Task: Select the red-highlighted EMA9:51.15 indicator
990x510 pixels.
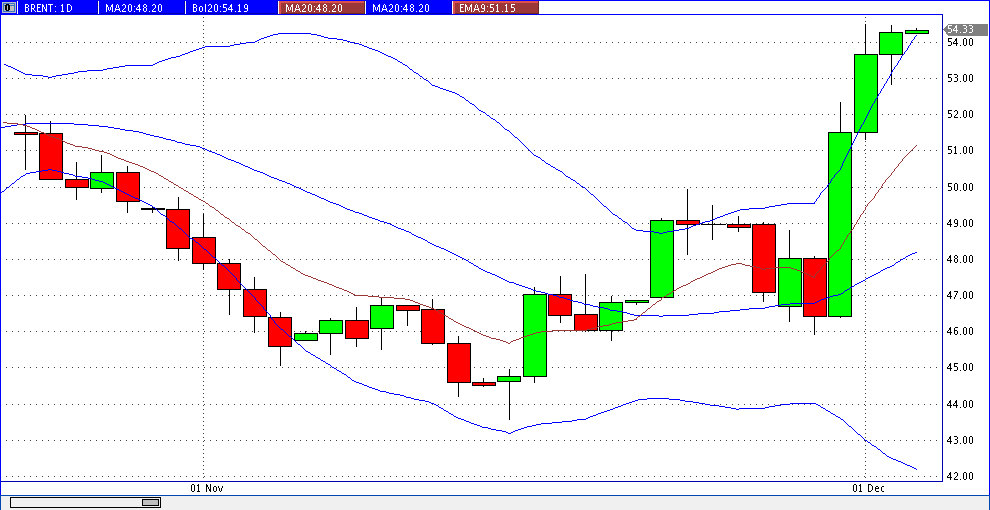Action: click(x=496, y=8)
